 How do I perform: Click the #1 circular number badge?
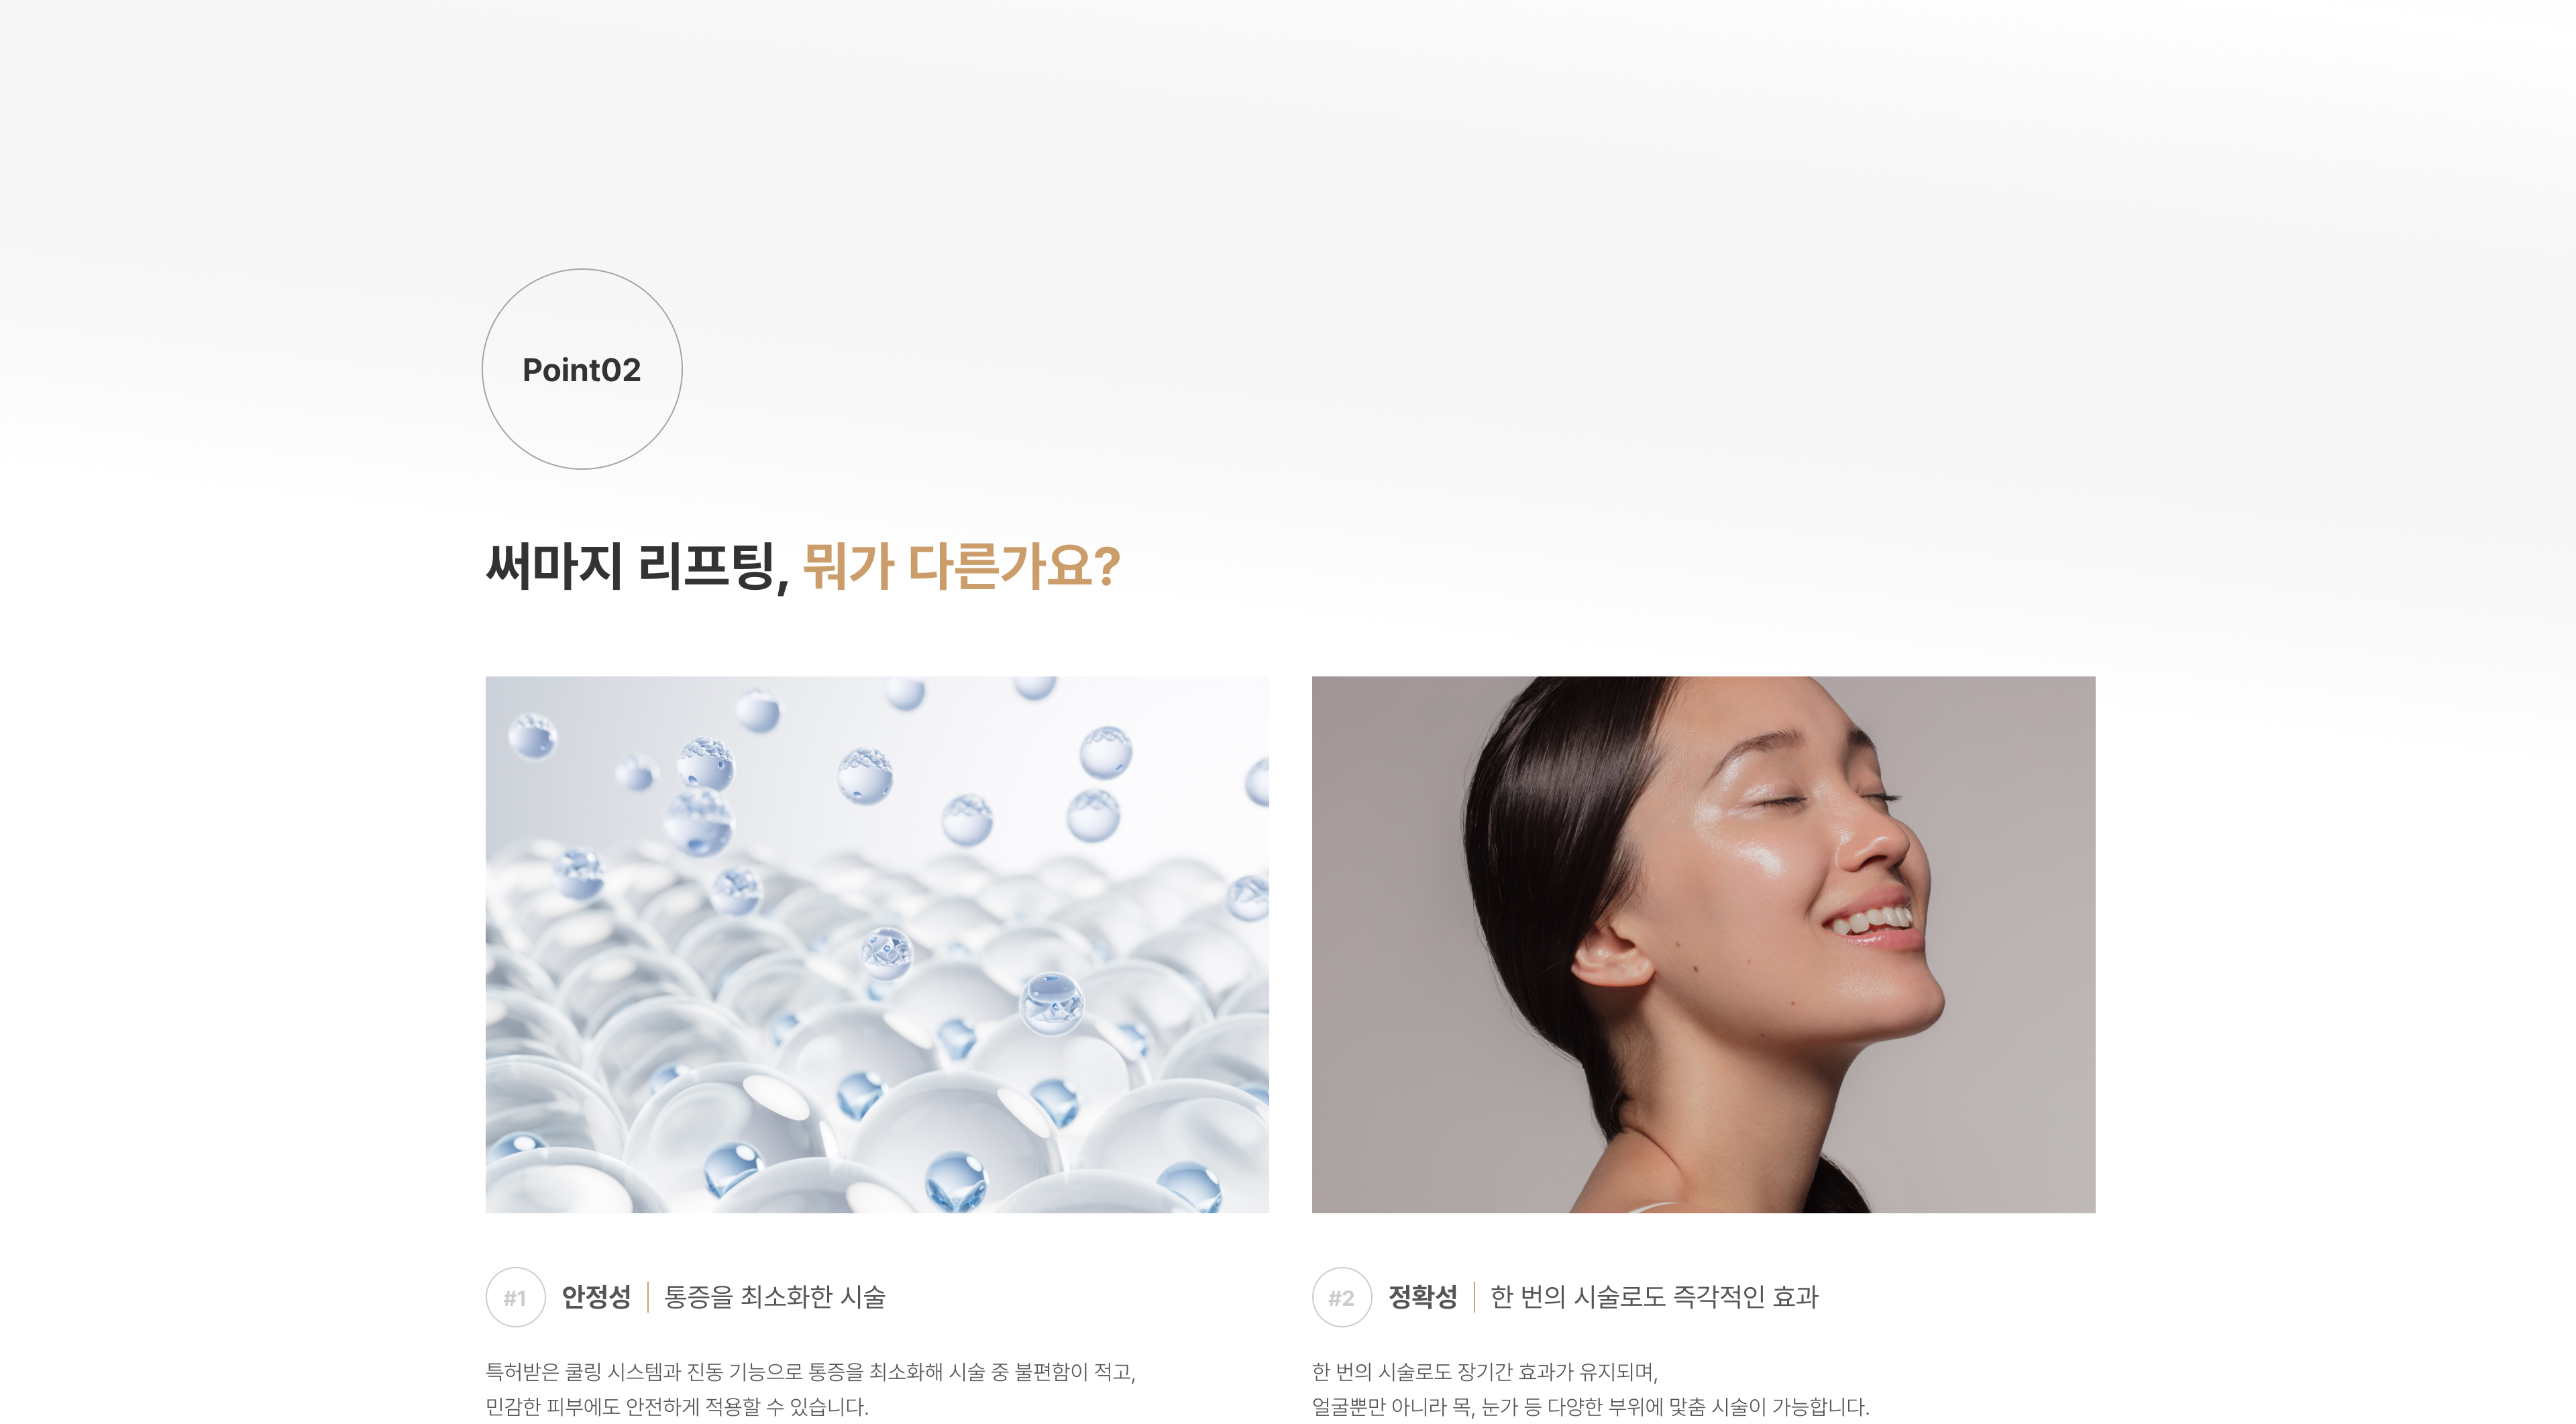515,1297
